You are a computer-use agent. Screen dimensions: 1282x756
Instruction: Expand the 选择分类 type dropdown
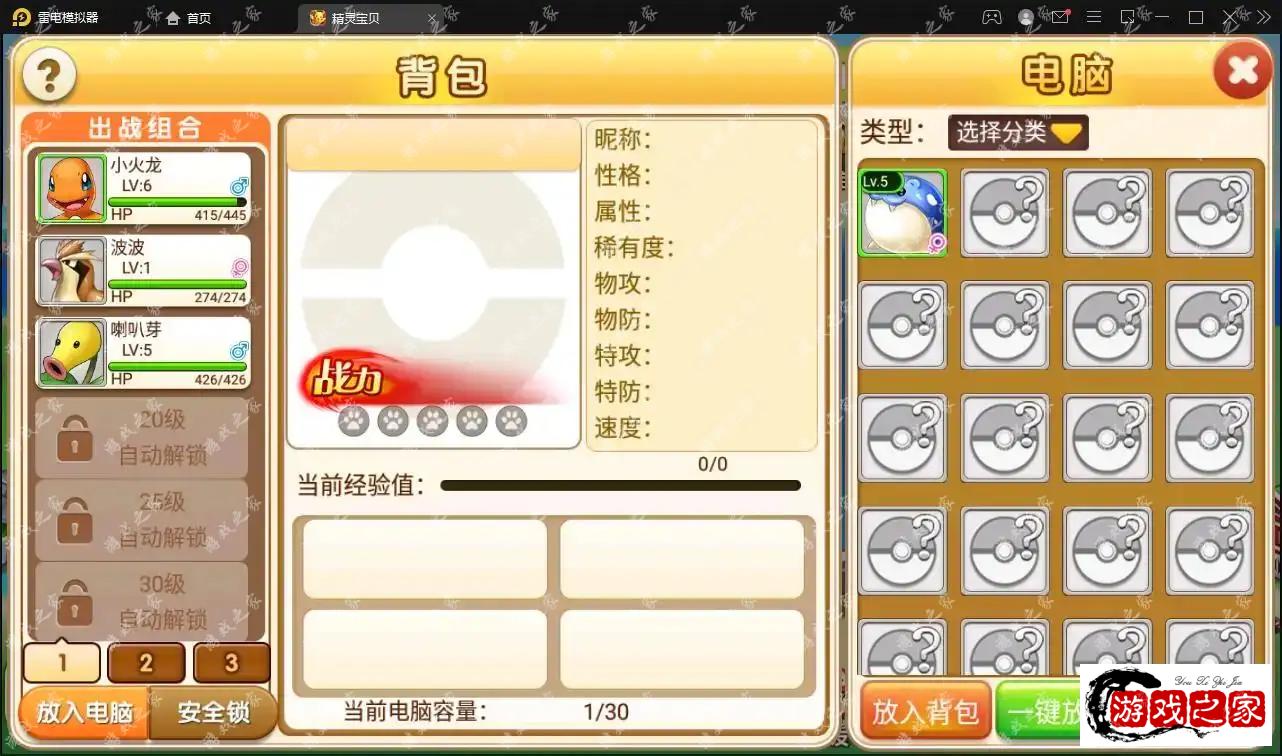1018,132
